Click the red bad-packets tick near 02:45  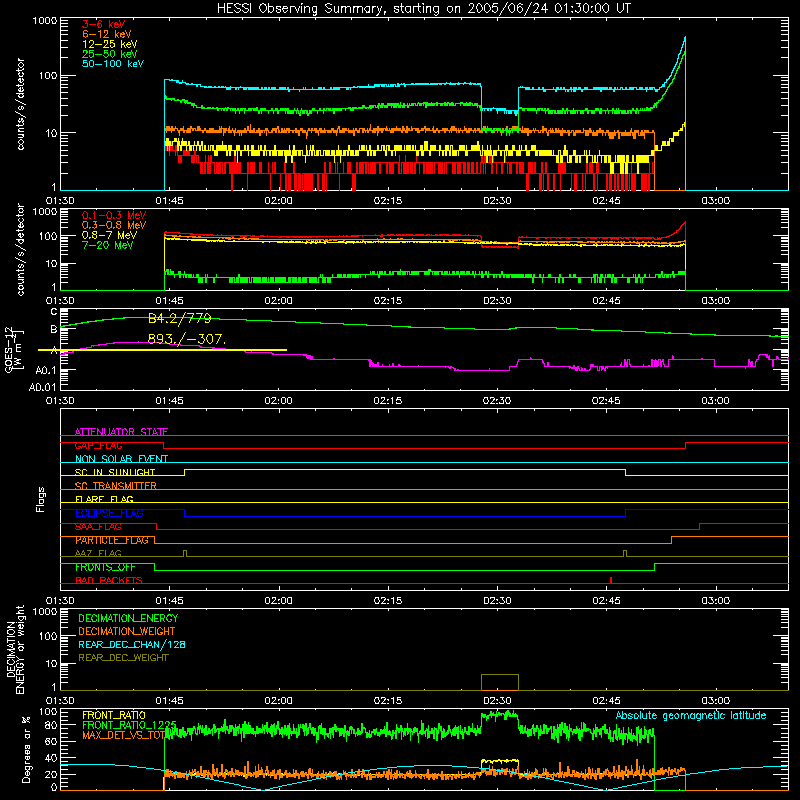pyautogui.click(x=611, y=580)
